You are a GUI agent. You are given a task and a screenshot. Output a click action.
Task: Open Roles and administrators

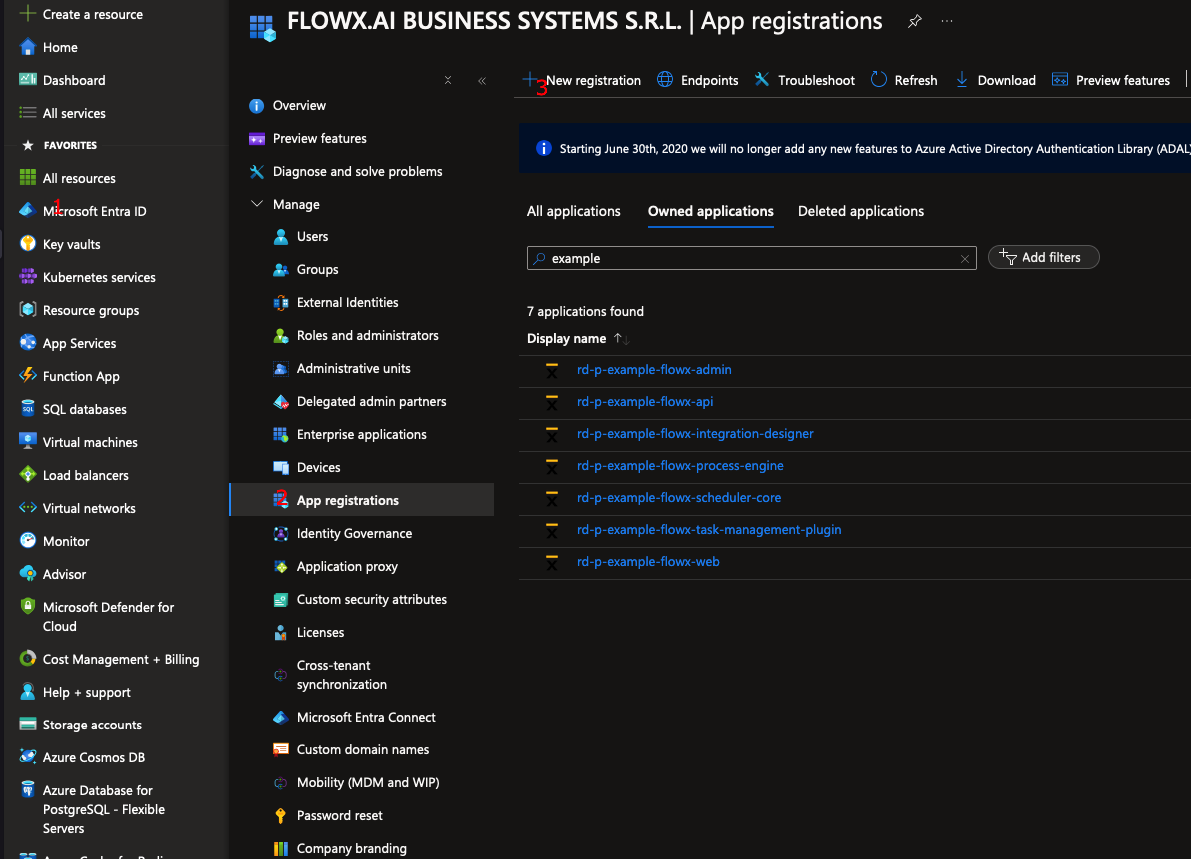pyautogui.click(x=368, y=335)
